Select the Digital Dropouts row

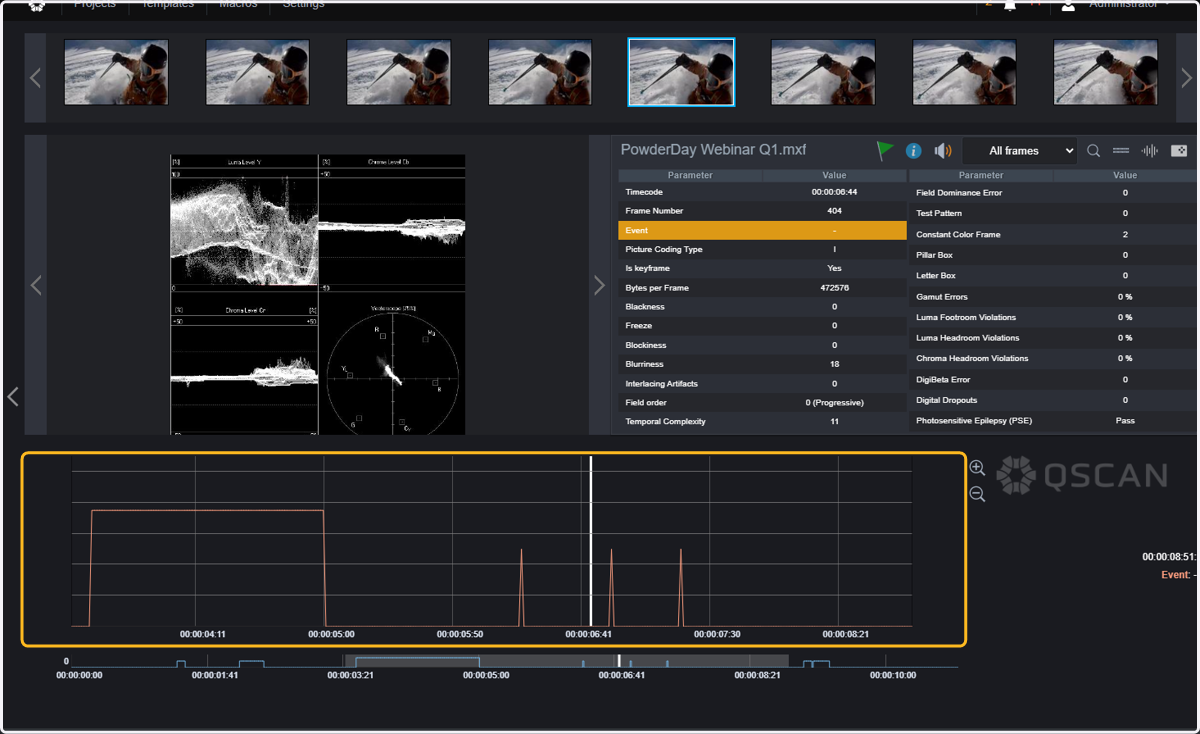pyautogui.click(x=1054, y=400)
